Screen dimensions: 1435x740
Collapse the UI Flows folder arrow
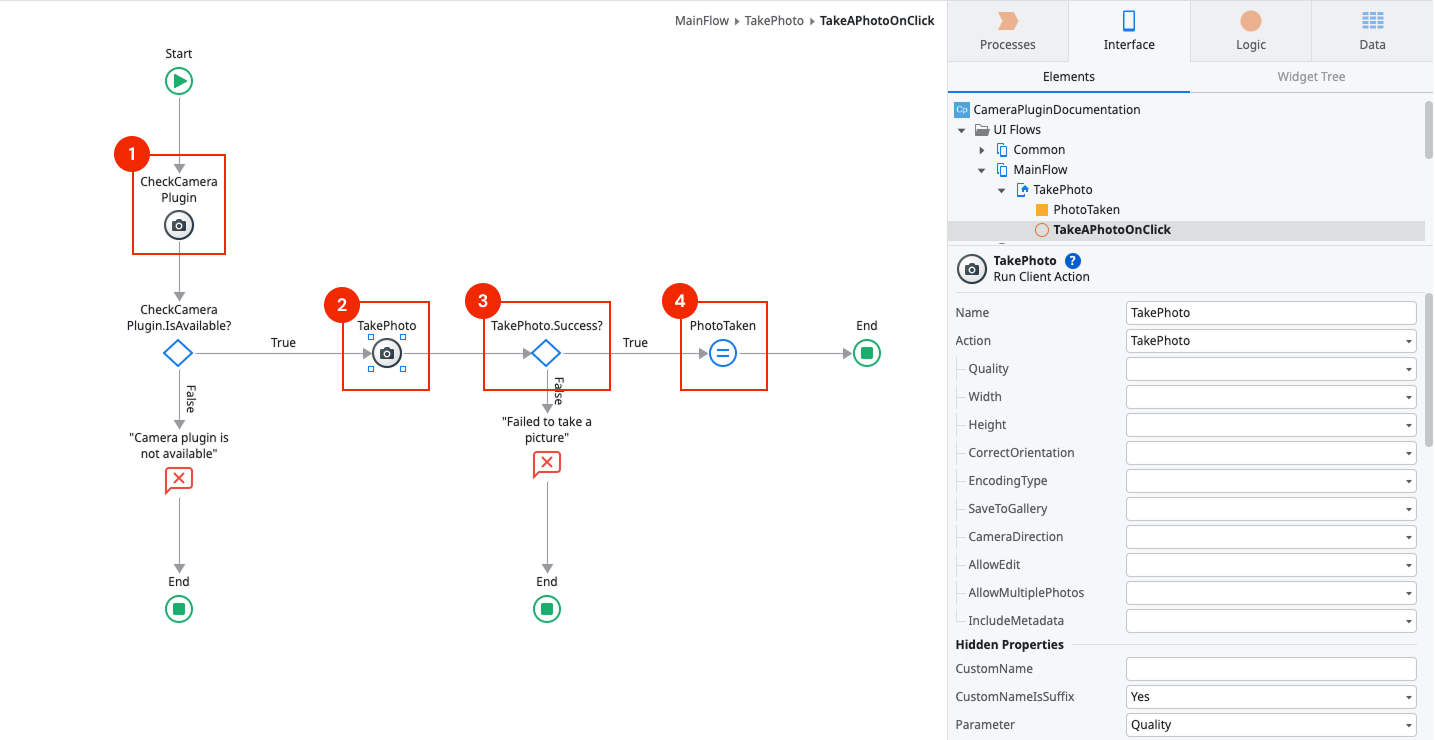962,130
